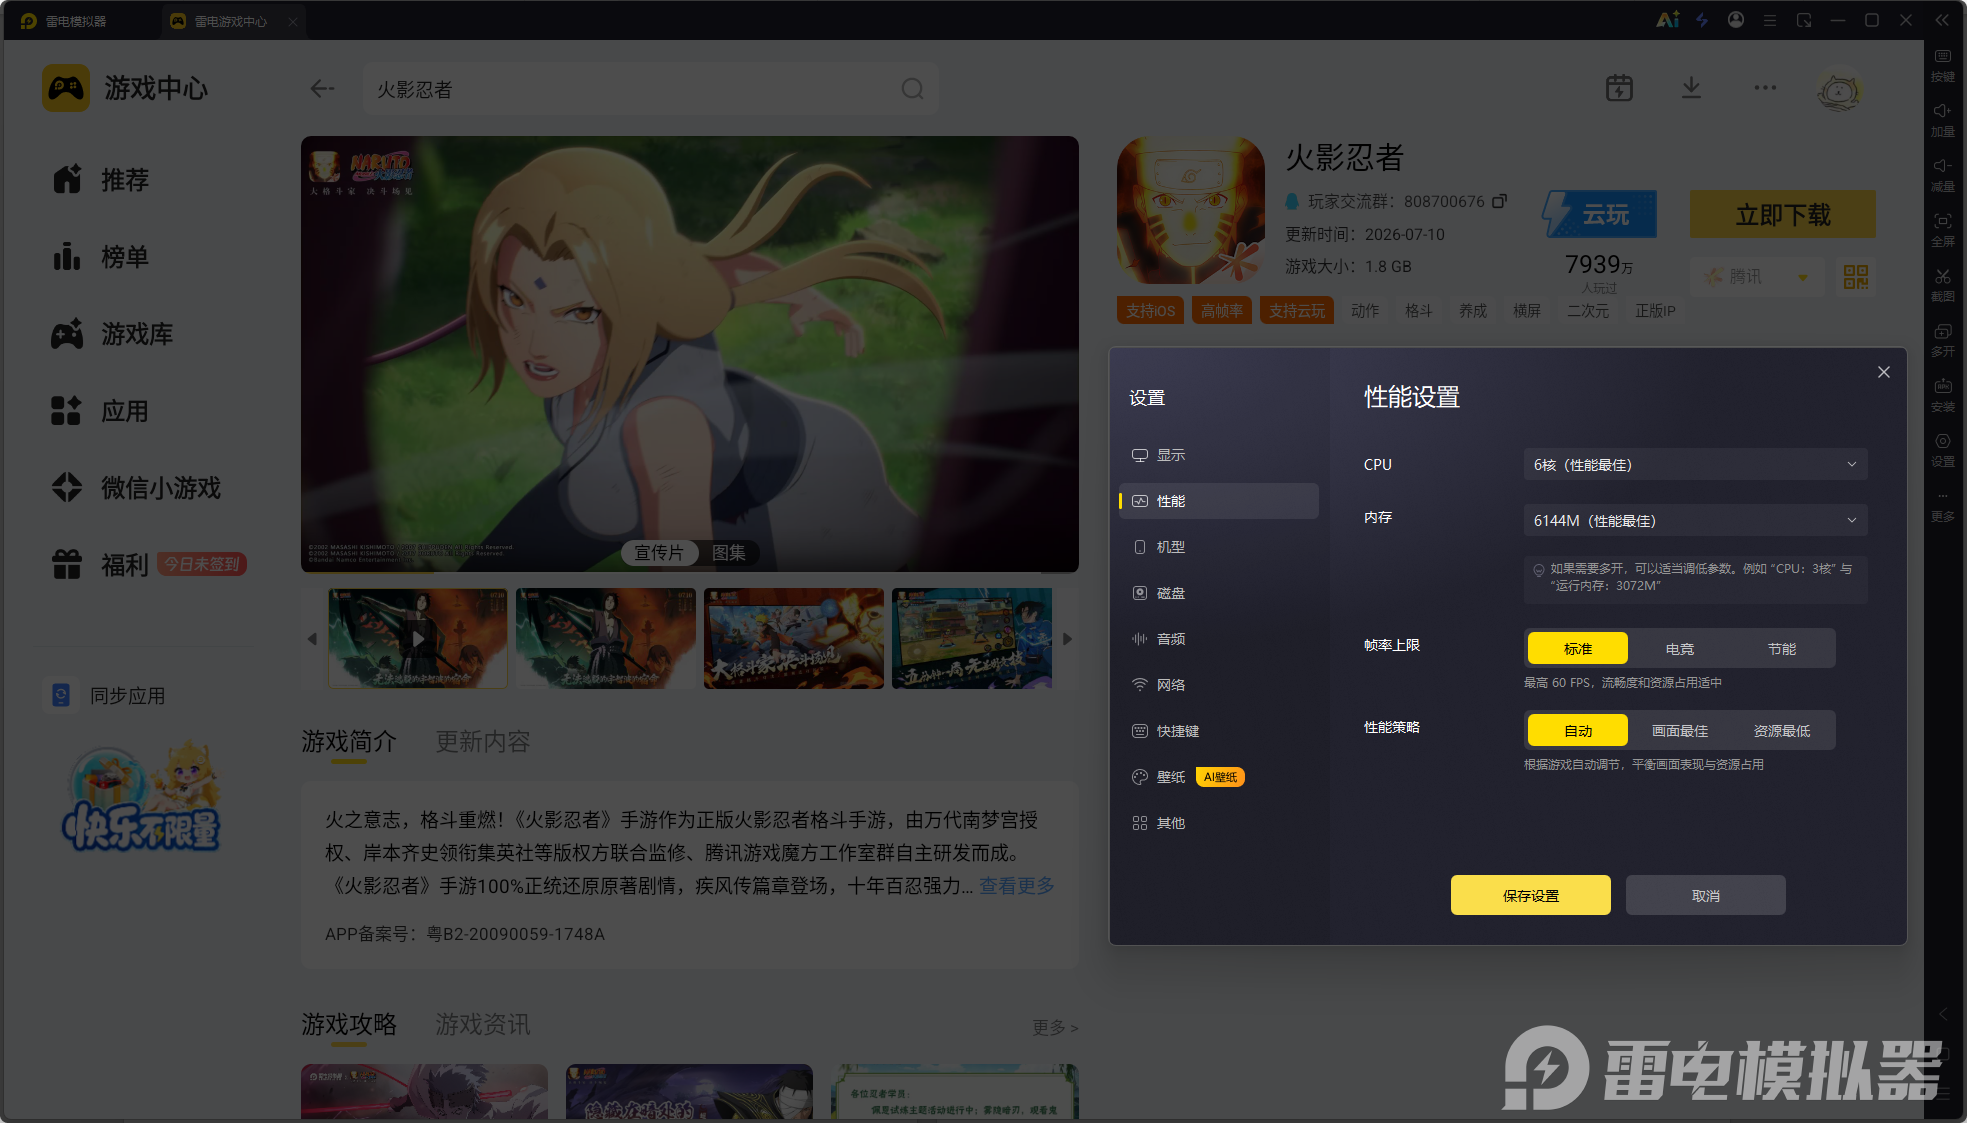This screenshot has height=1123, width=1967.
Task: Open 机型 device model settings
Action: coord(1219,547)
